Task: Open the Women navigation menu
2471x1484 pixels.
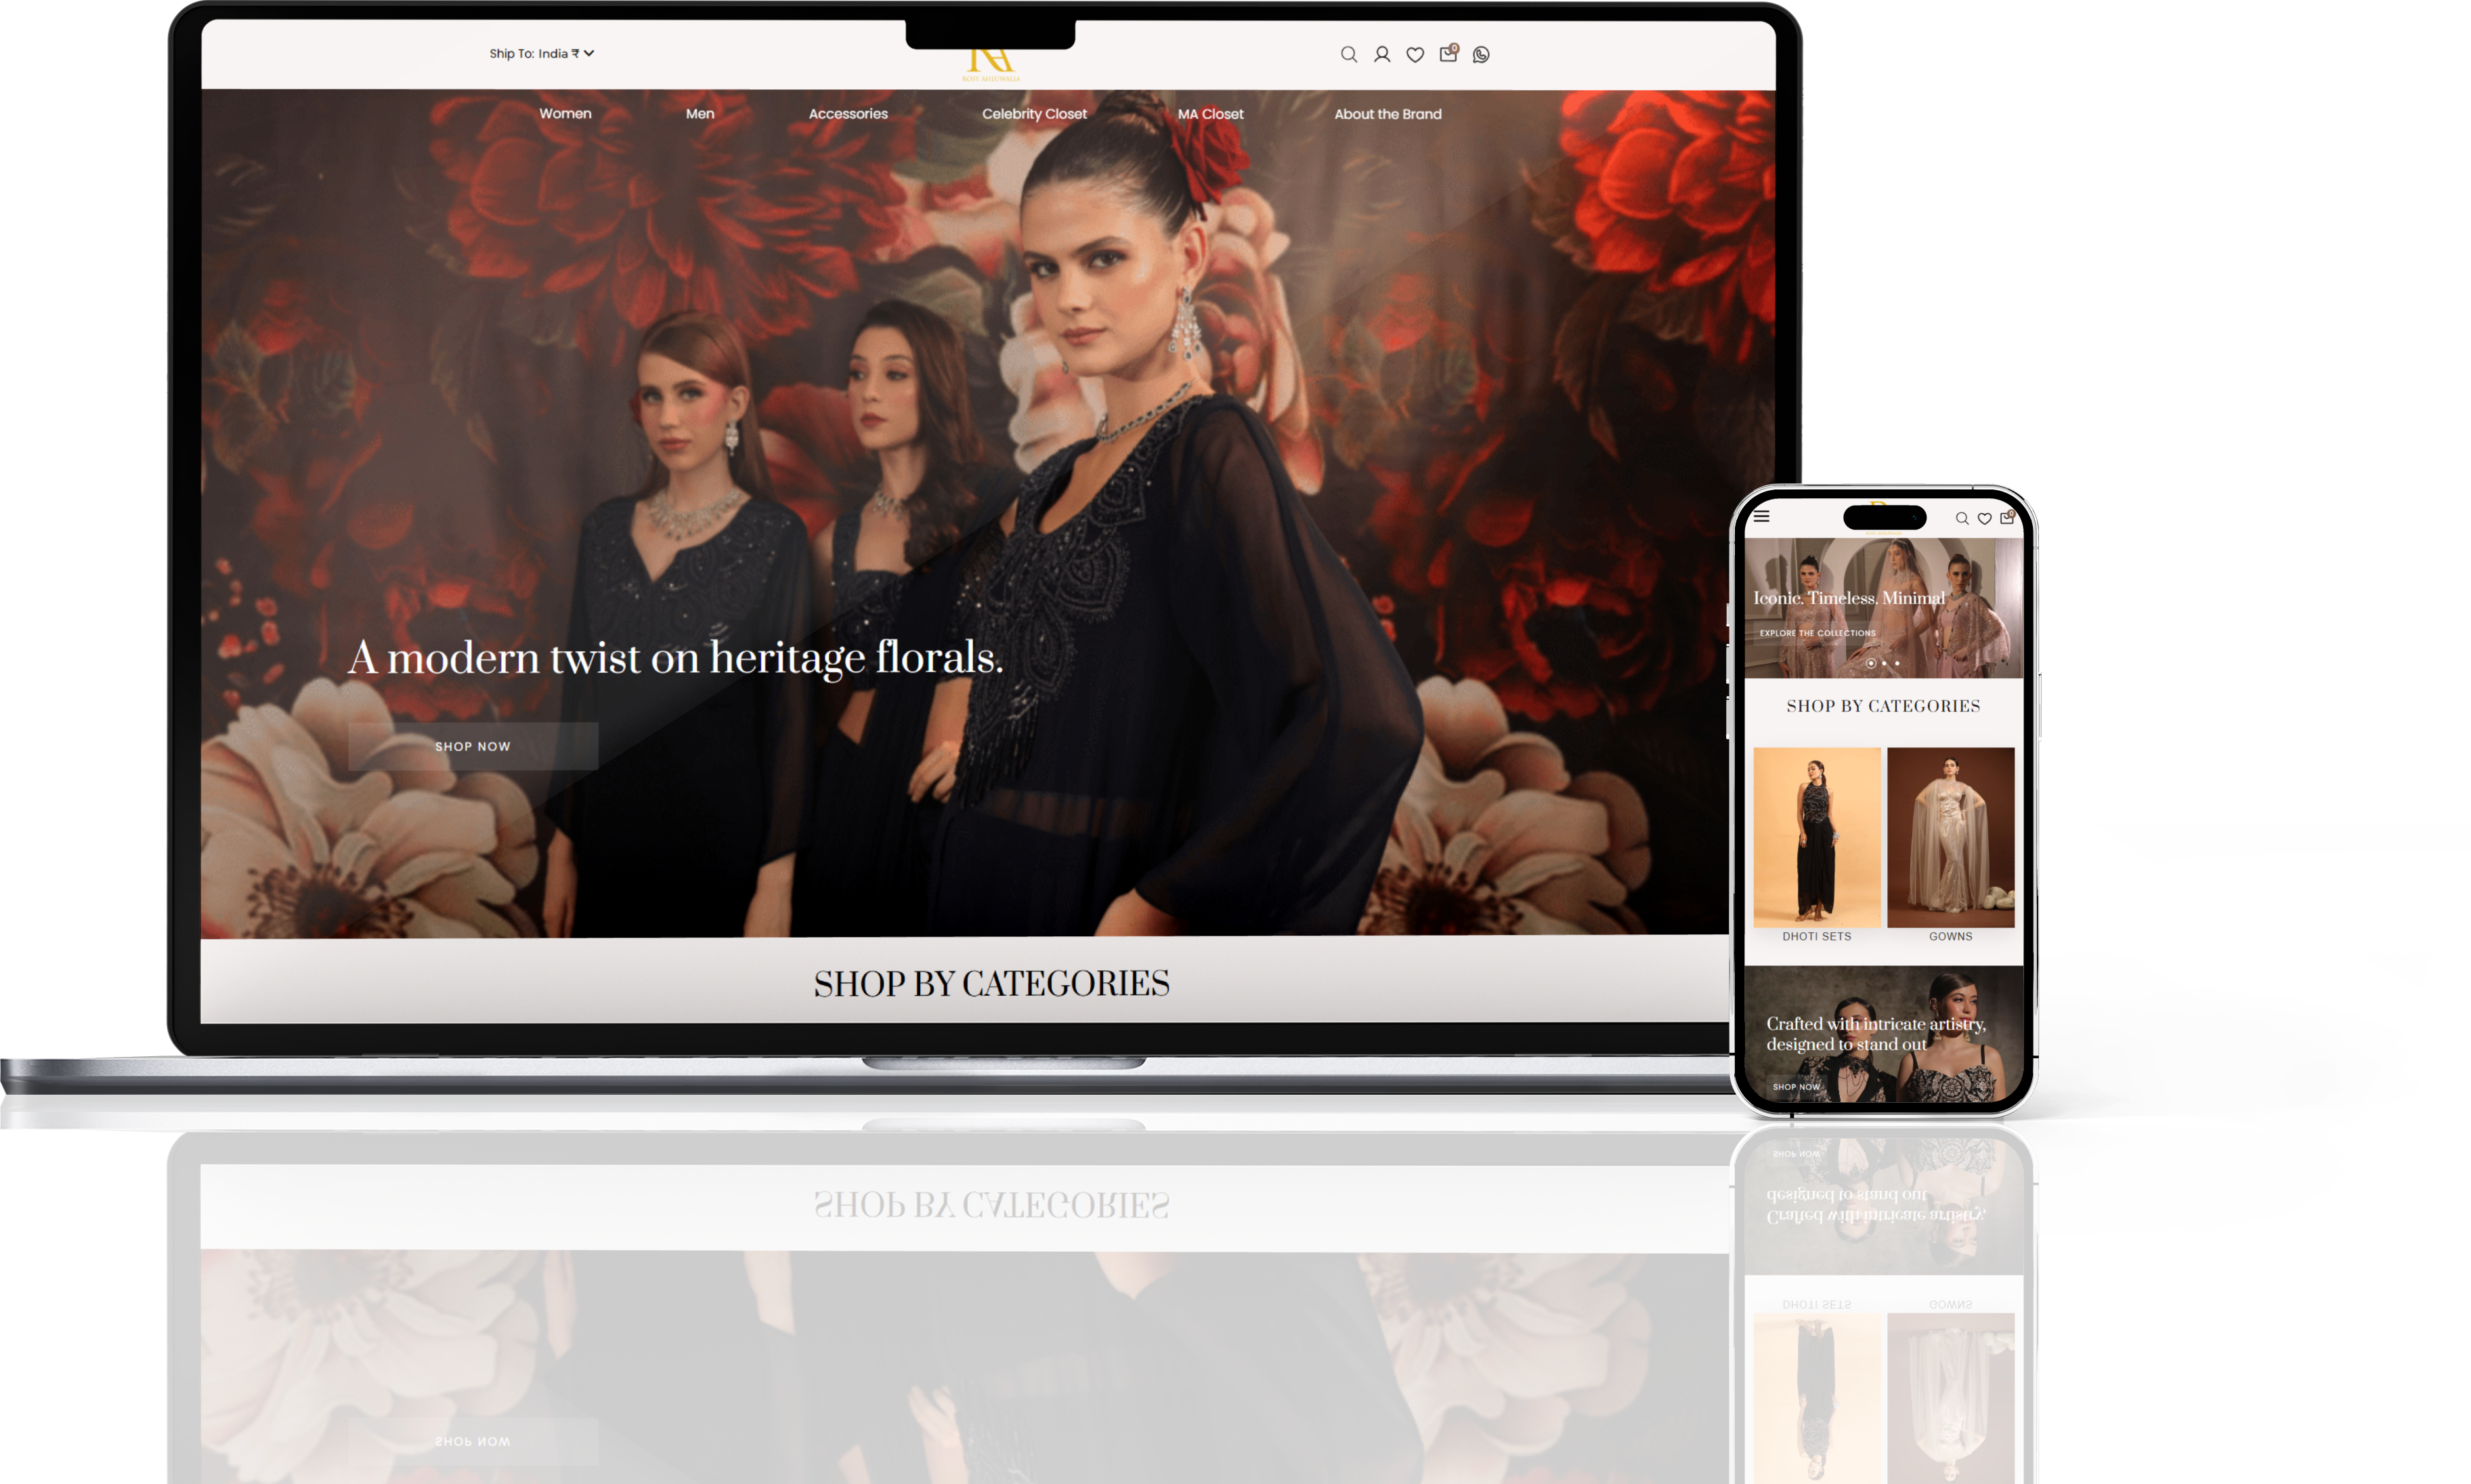Action: point(565,114)
